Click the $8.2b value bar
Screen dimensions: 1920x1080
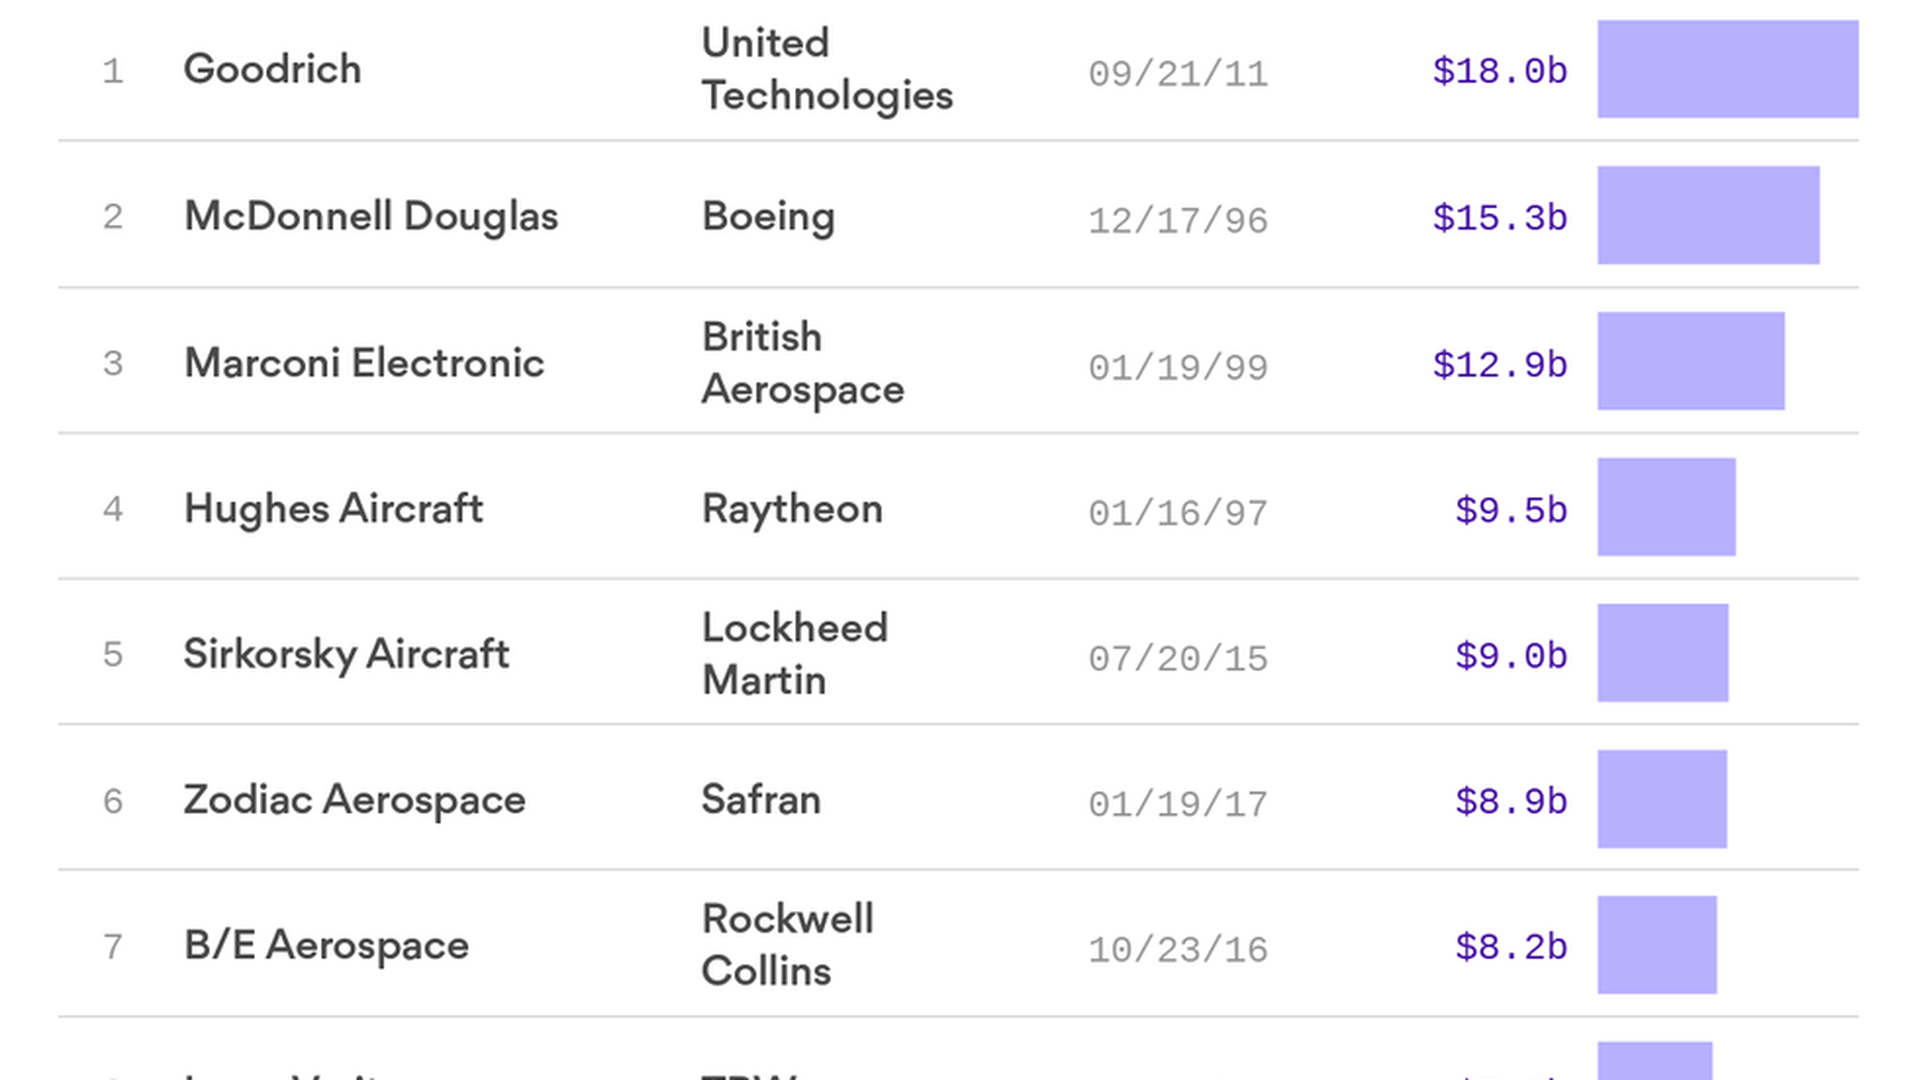pos(1656,945)
